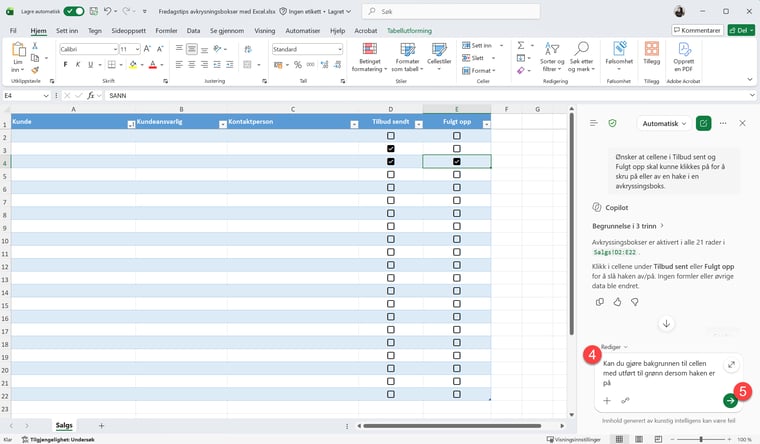Image resolution: width=760 pixels, height=444 pixels.
Task: Uncheck the Tilbud sendt checkbox in row 4
Action: (391, 161)
